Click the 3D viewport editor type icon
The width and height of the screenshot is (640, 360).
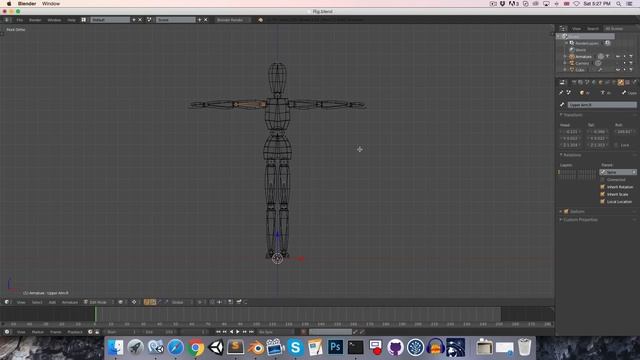pos(7,302)
